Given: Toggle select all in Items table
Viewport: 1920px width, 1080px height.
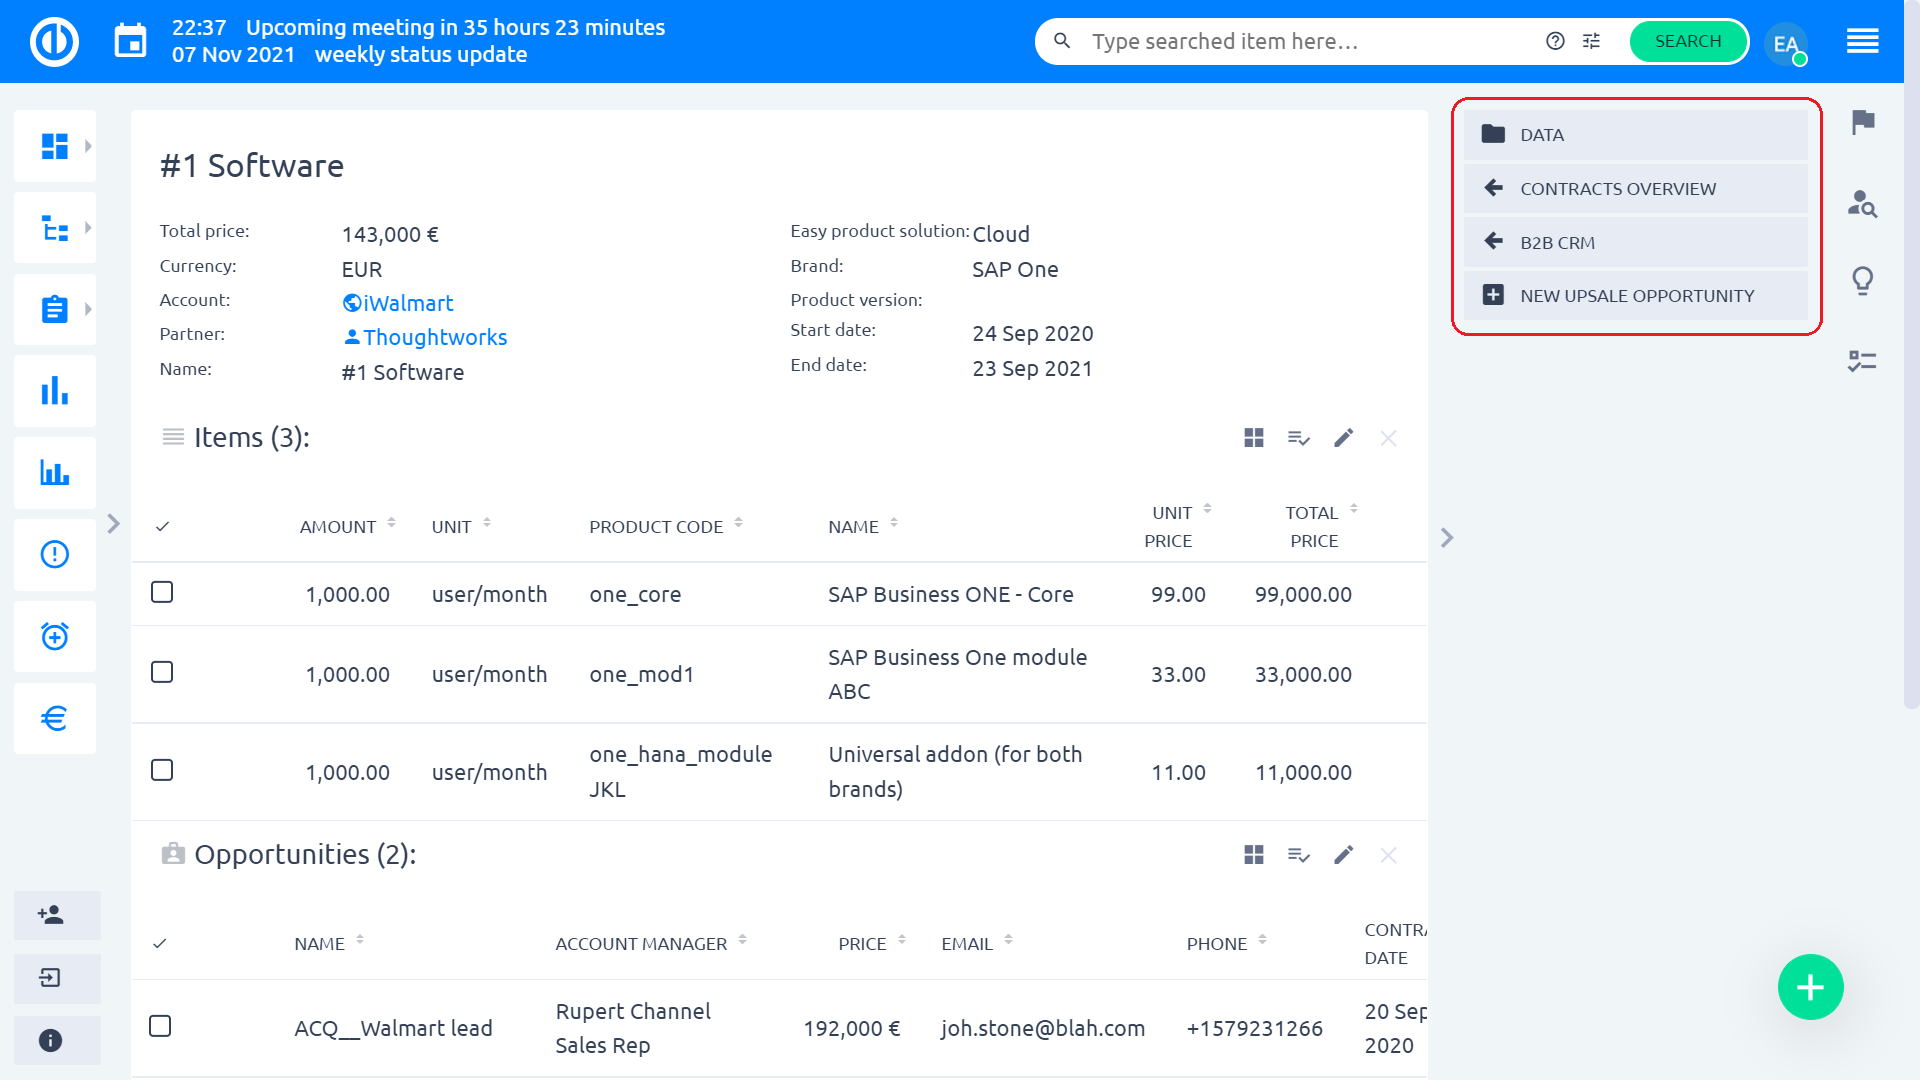Looking at the screenshot, I should [162, 526].
